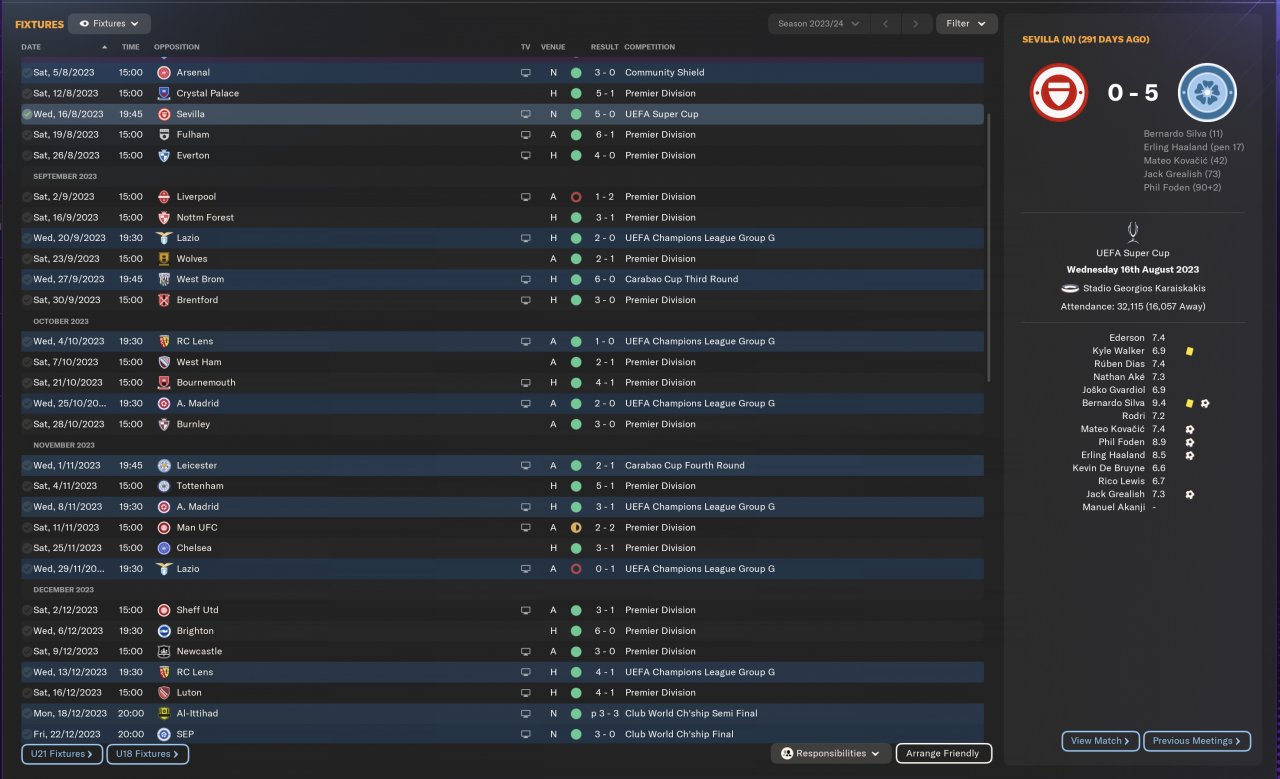Open the Crystal Palace club badge
Viewport: 1280px width, 779px height.
tap(164, 93)
